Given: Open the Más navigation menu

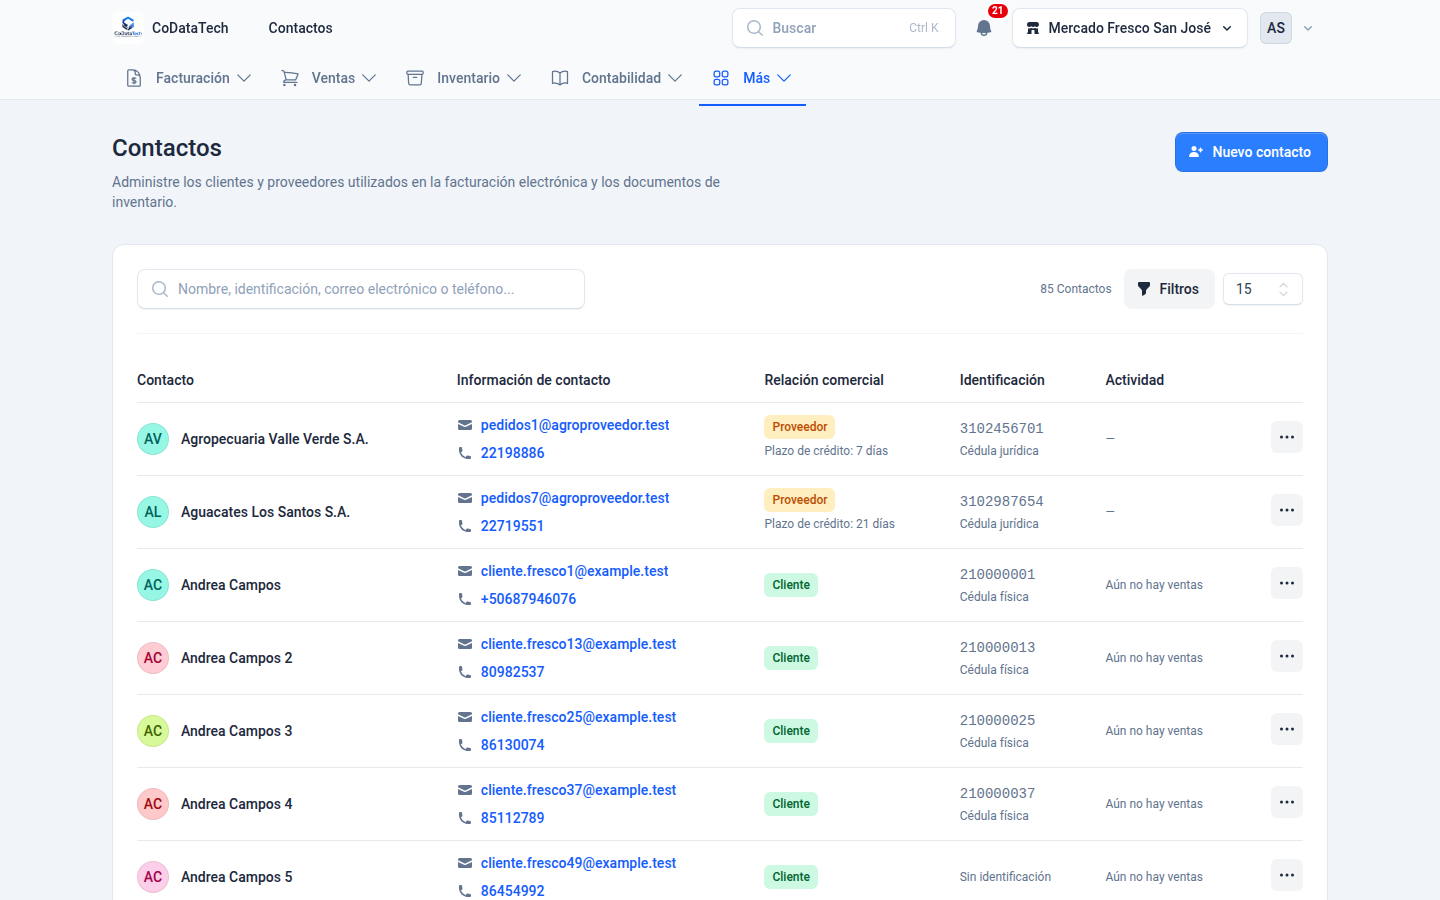Looking at the screenshot, I should [752, 78].
